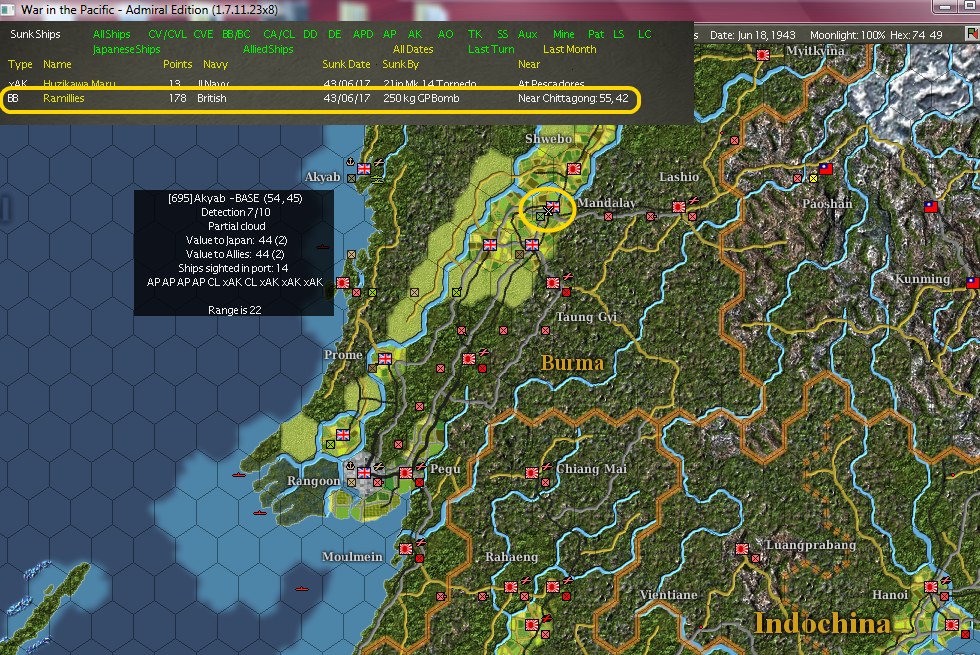Choose the DD ship type filter
This screenshot has height=655, width=980.
310,34
